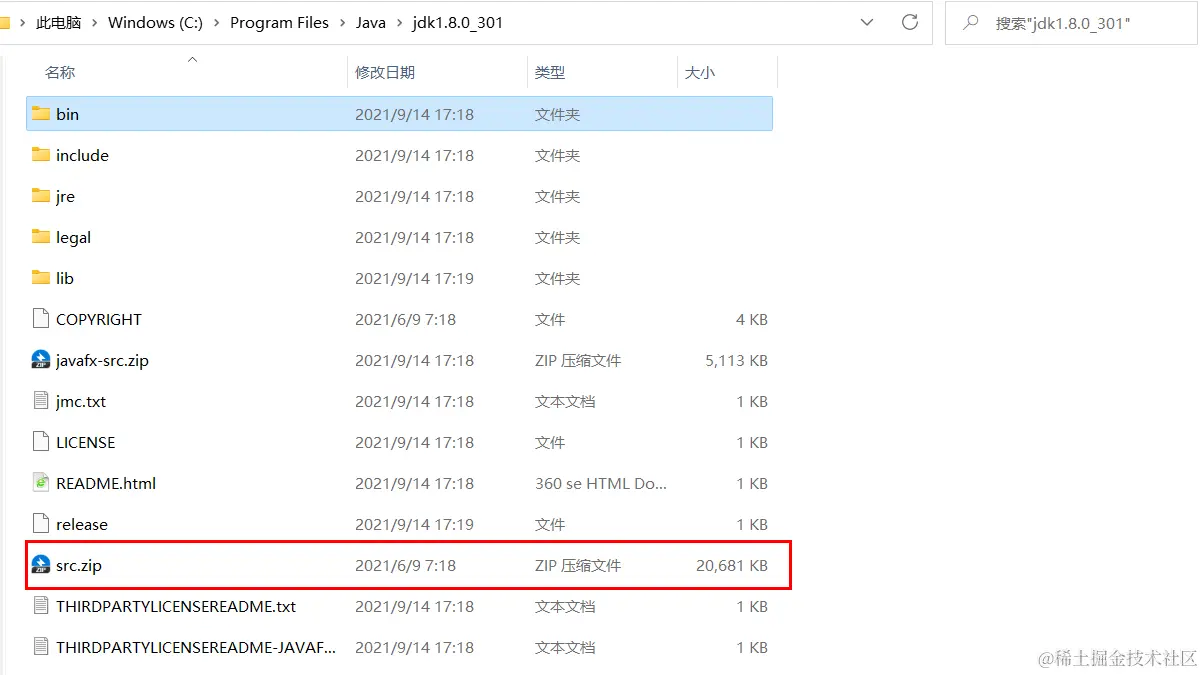
Task: Click the jre folder icon
Action: point(40,196)
